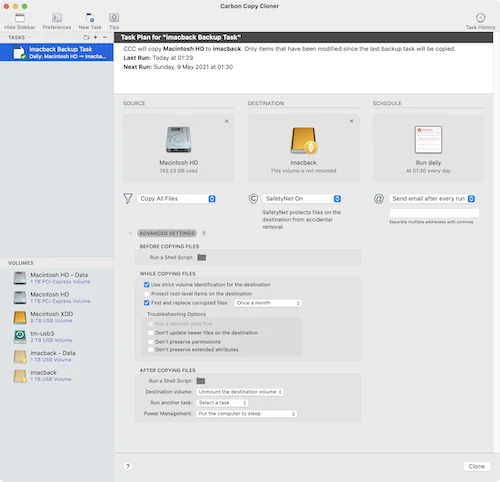This screenshot has width=500, height=482.
Task: Click the Macintosh HD source drive icon
Action: click(179, 139)
